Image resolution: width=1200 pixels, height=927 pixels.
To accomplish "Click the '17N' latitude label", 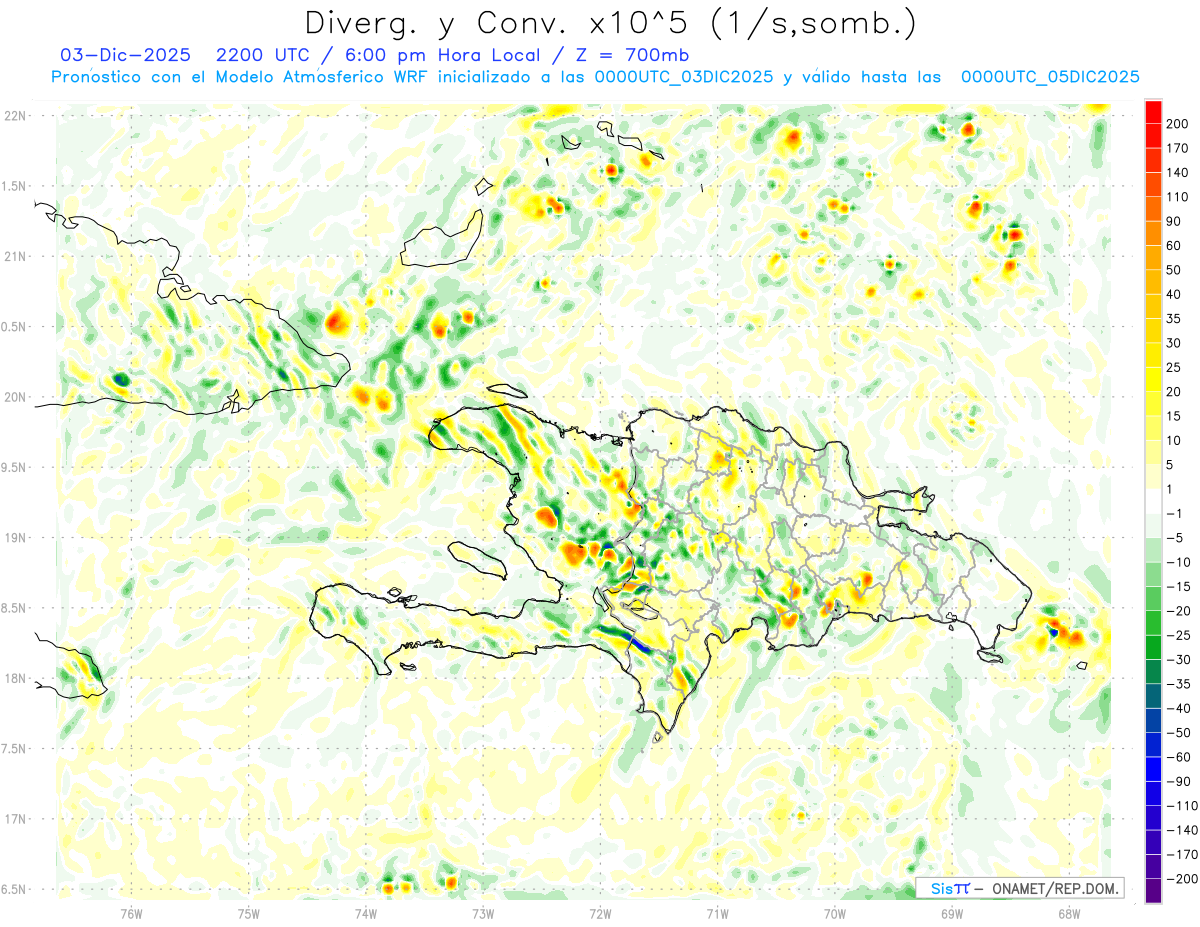I will click(x=15, y=819).
